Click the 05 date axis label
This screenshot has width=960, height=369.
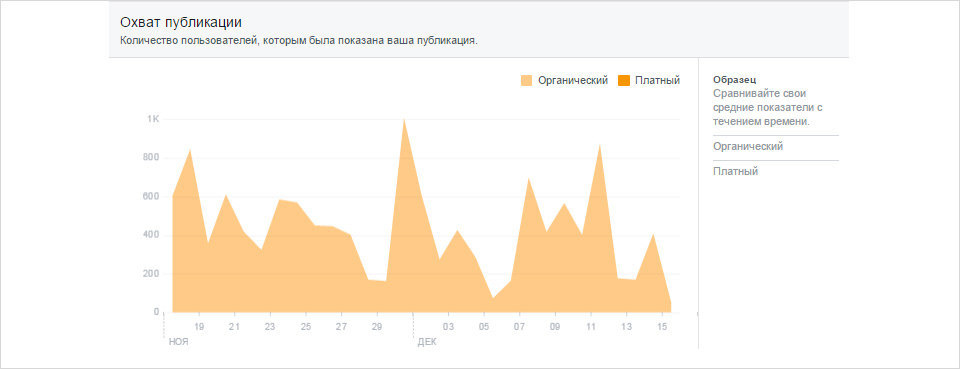pyautogui.click(x=484, y=327)
